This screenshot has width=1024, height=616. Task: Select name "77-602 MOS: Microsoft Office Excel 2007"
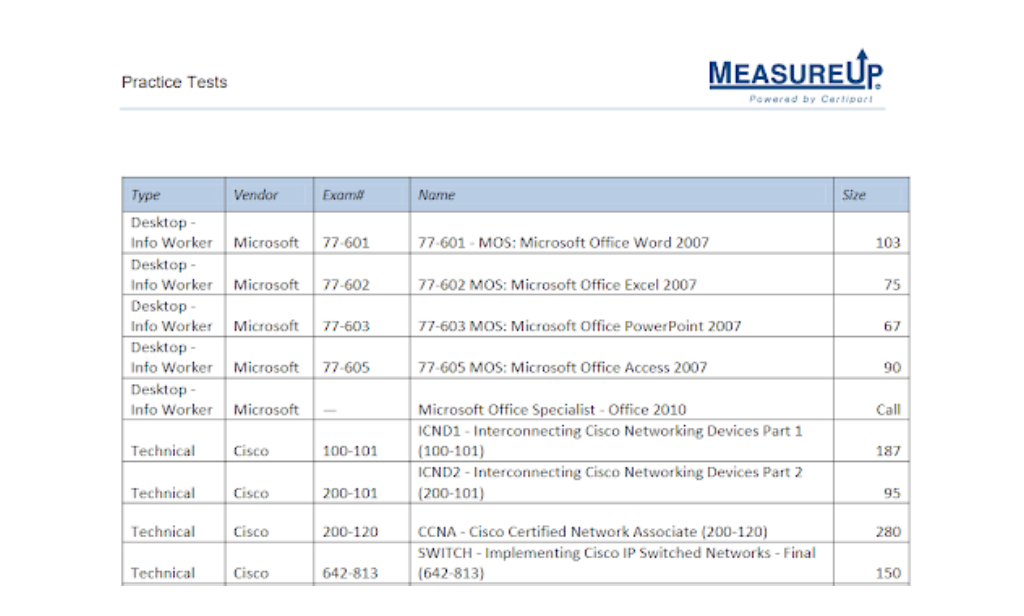[x=558, y=285]
